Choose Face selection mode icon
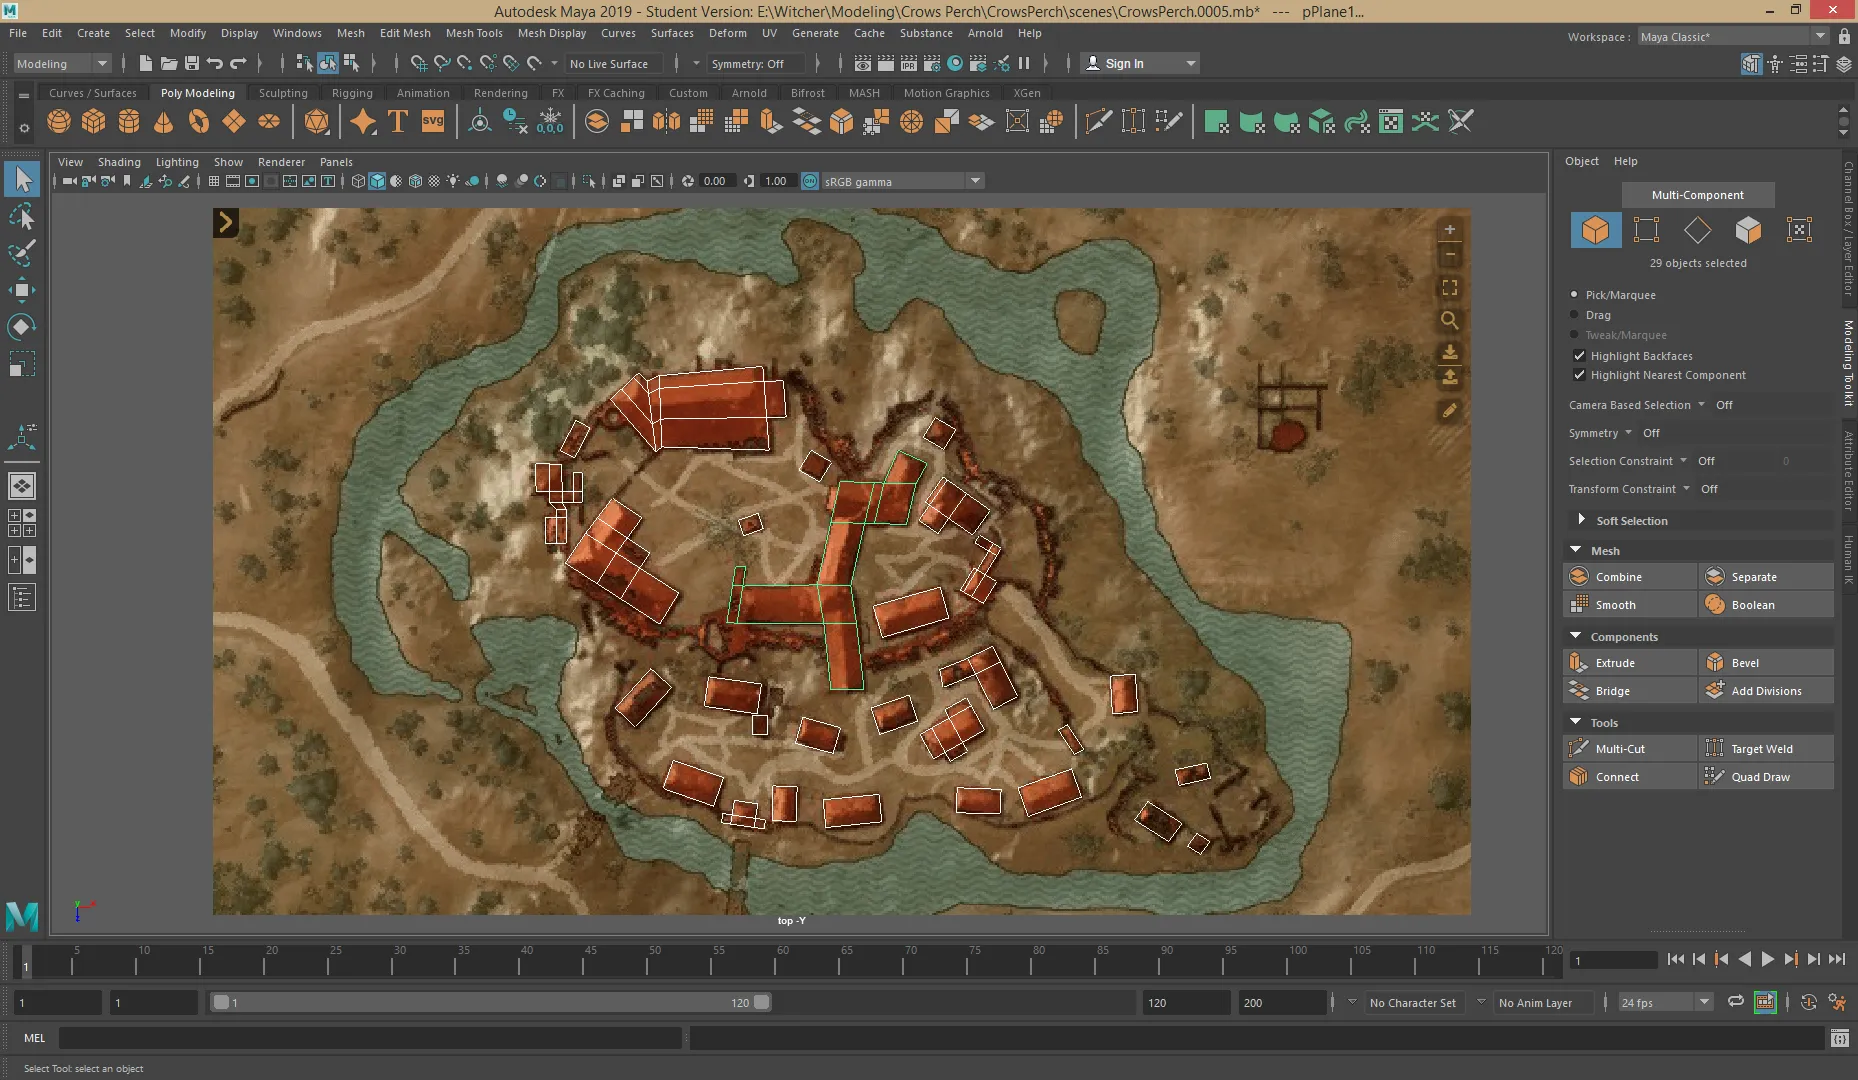Image resolution: width=1858 pixels, height=1080 pixels. (1748, 230)
